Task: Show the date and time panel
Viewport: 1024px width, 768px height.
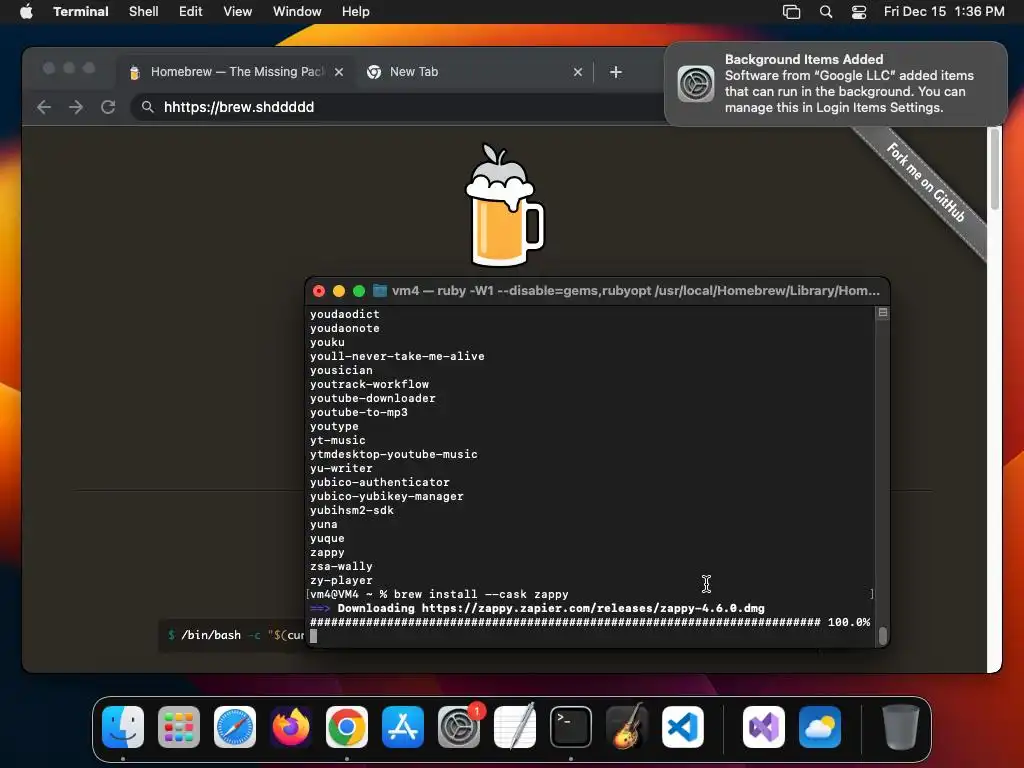Action: 944,11
